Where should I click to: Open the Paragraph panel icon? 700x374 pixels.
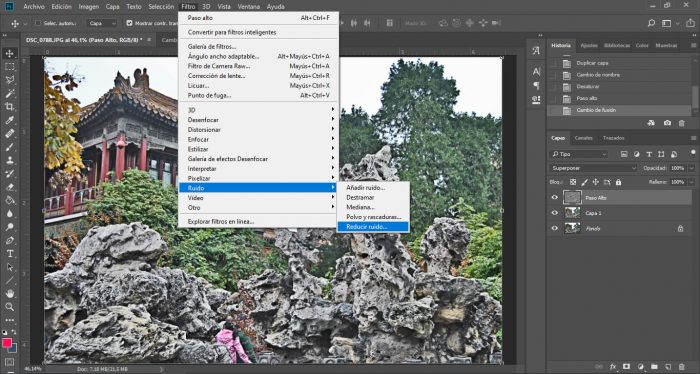[x=536, y=85]
